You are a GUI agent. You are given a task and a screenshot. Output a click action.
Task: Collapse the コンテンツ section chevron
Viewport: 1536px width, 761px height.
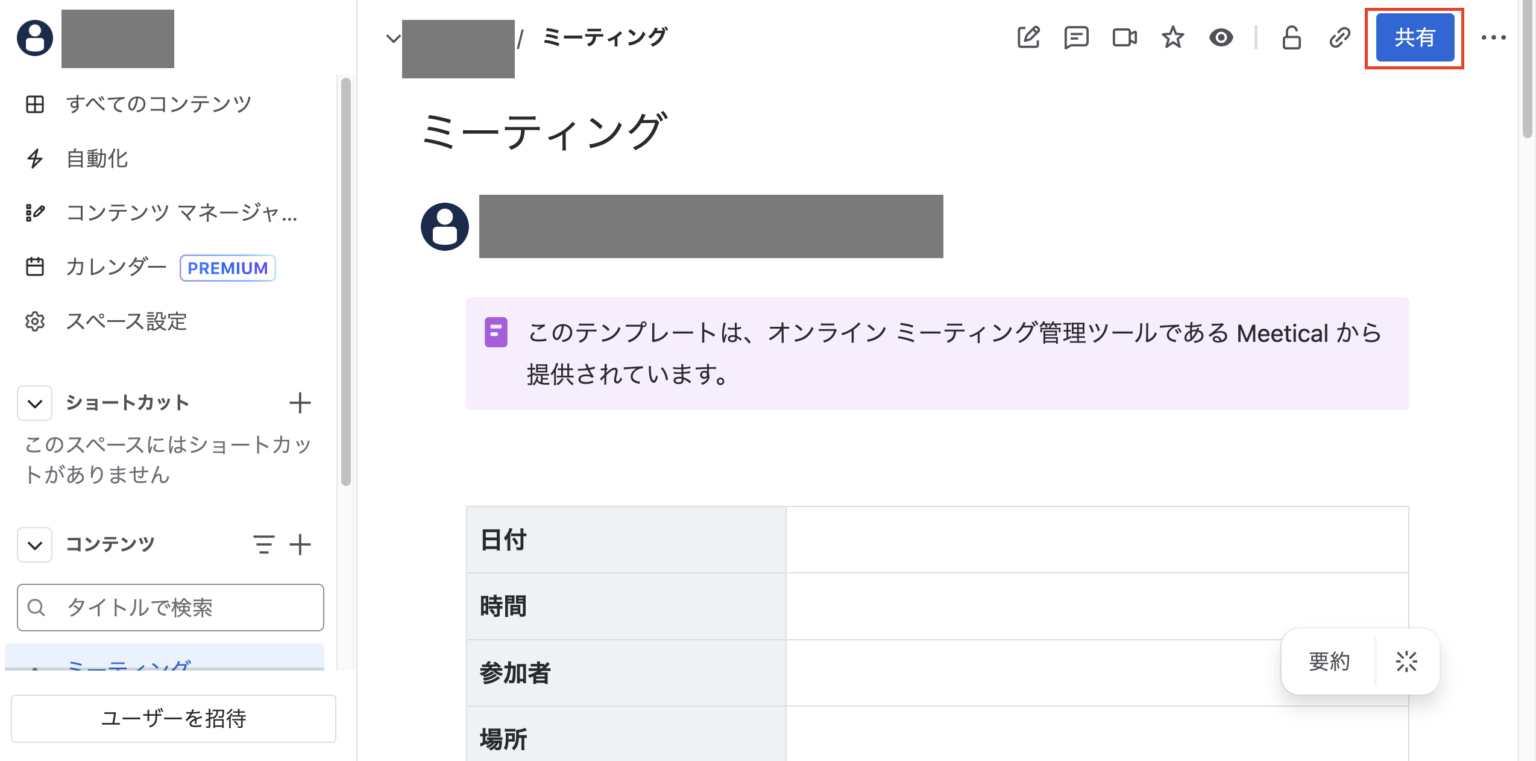click(x=34, y=544)
